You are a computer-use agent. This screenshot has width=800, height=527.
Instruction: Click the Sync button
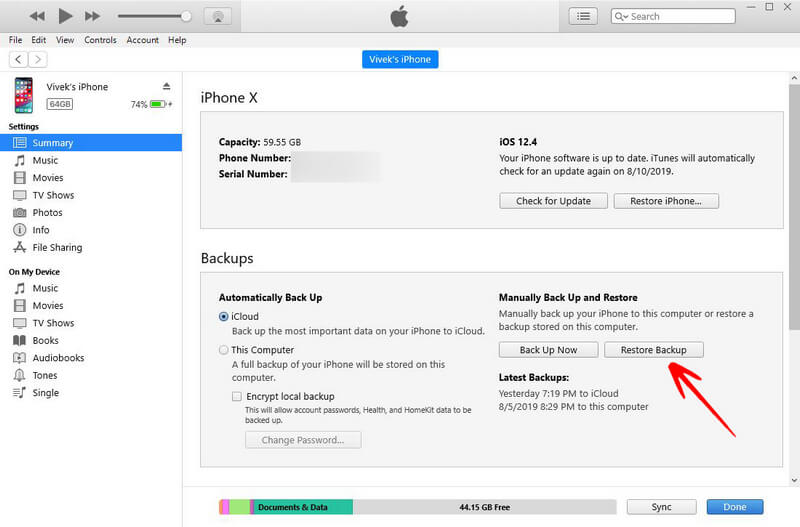(x=661, y=507)
